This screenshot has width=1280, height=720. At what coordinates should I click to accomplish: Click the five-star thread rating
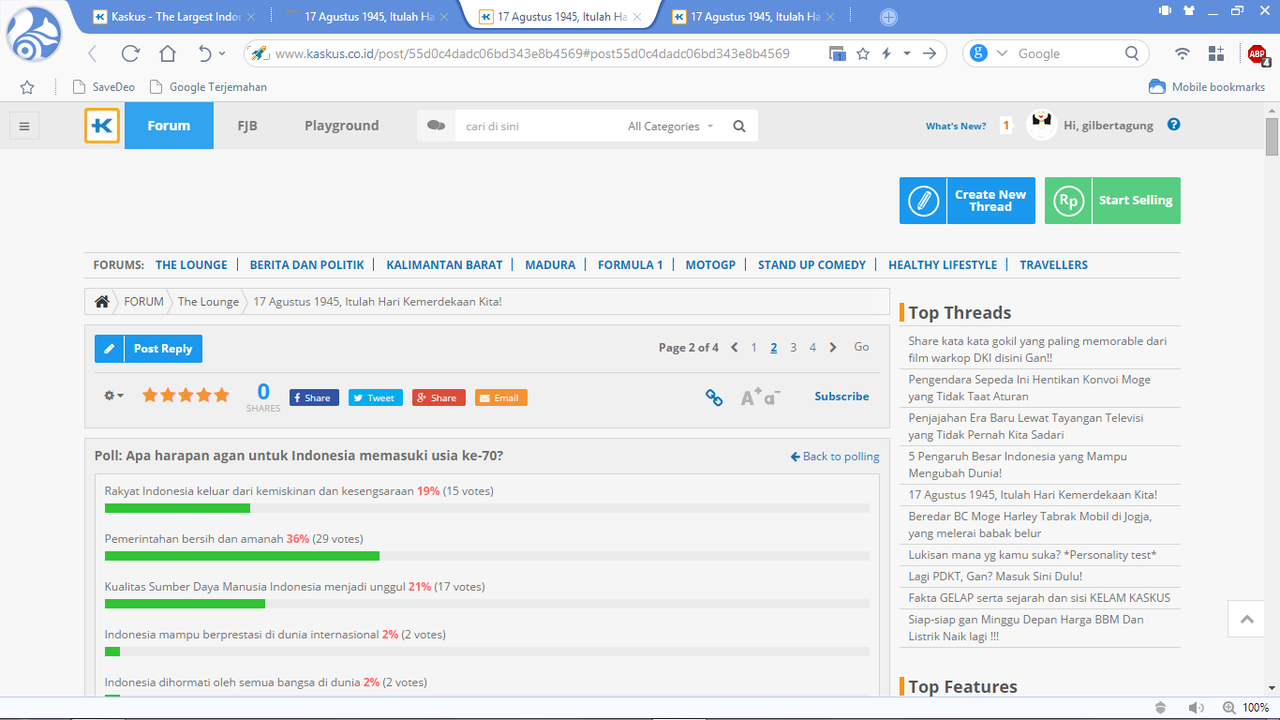[186, 395]
